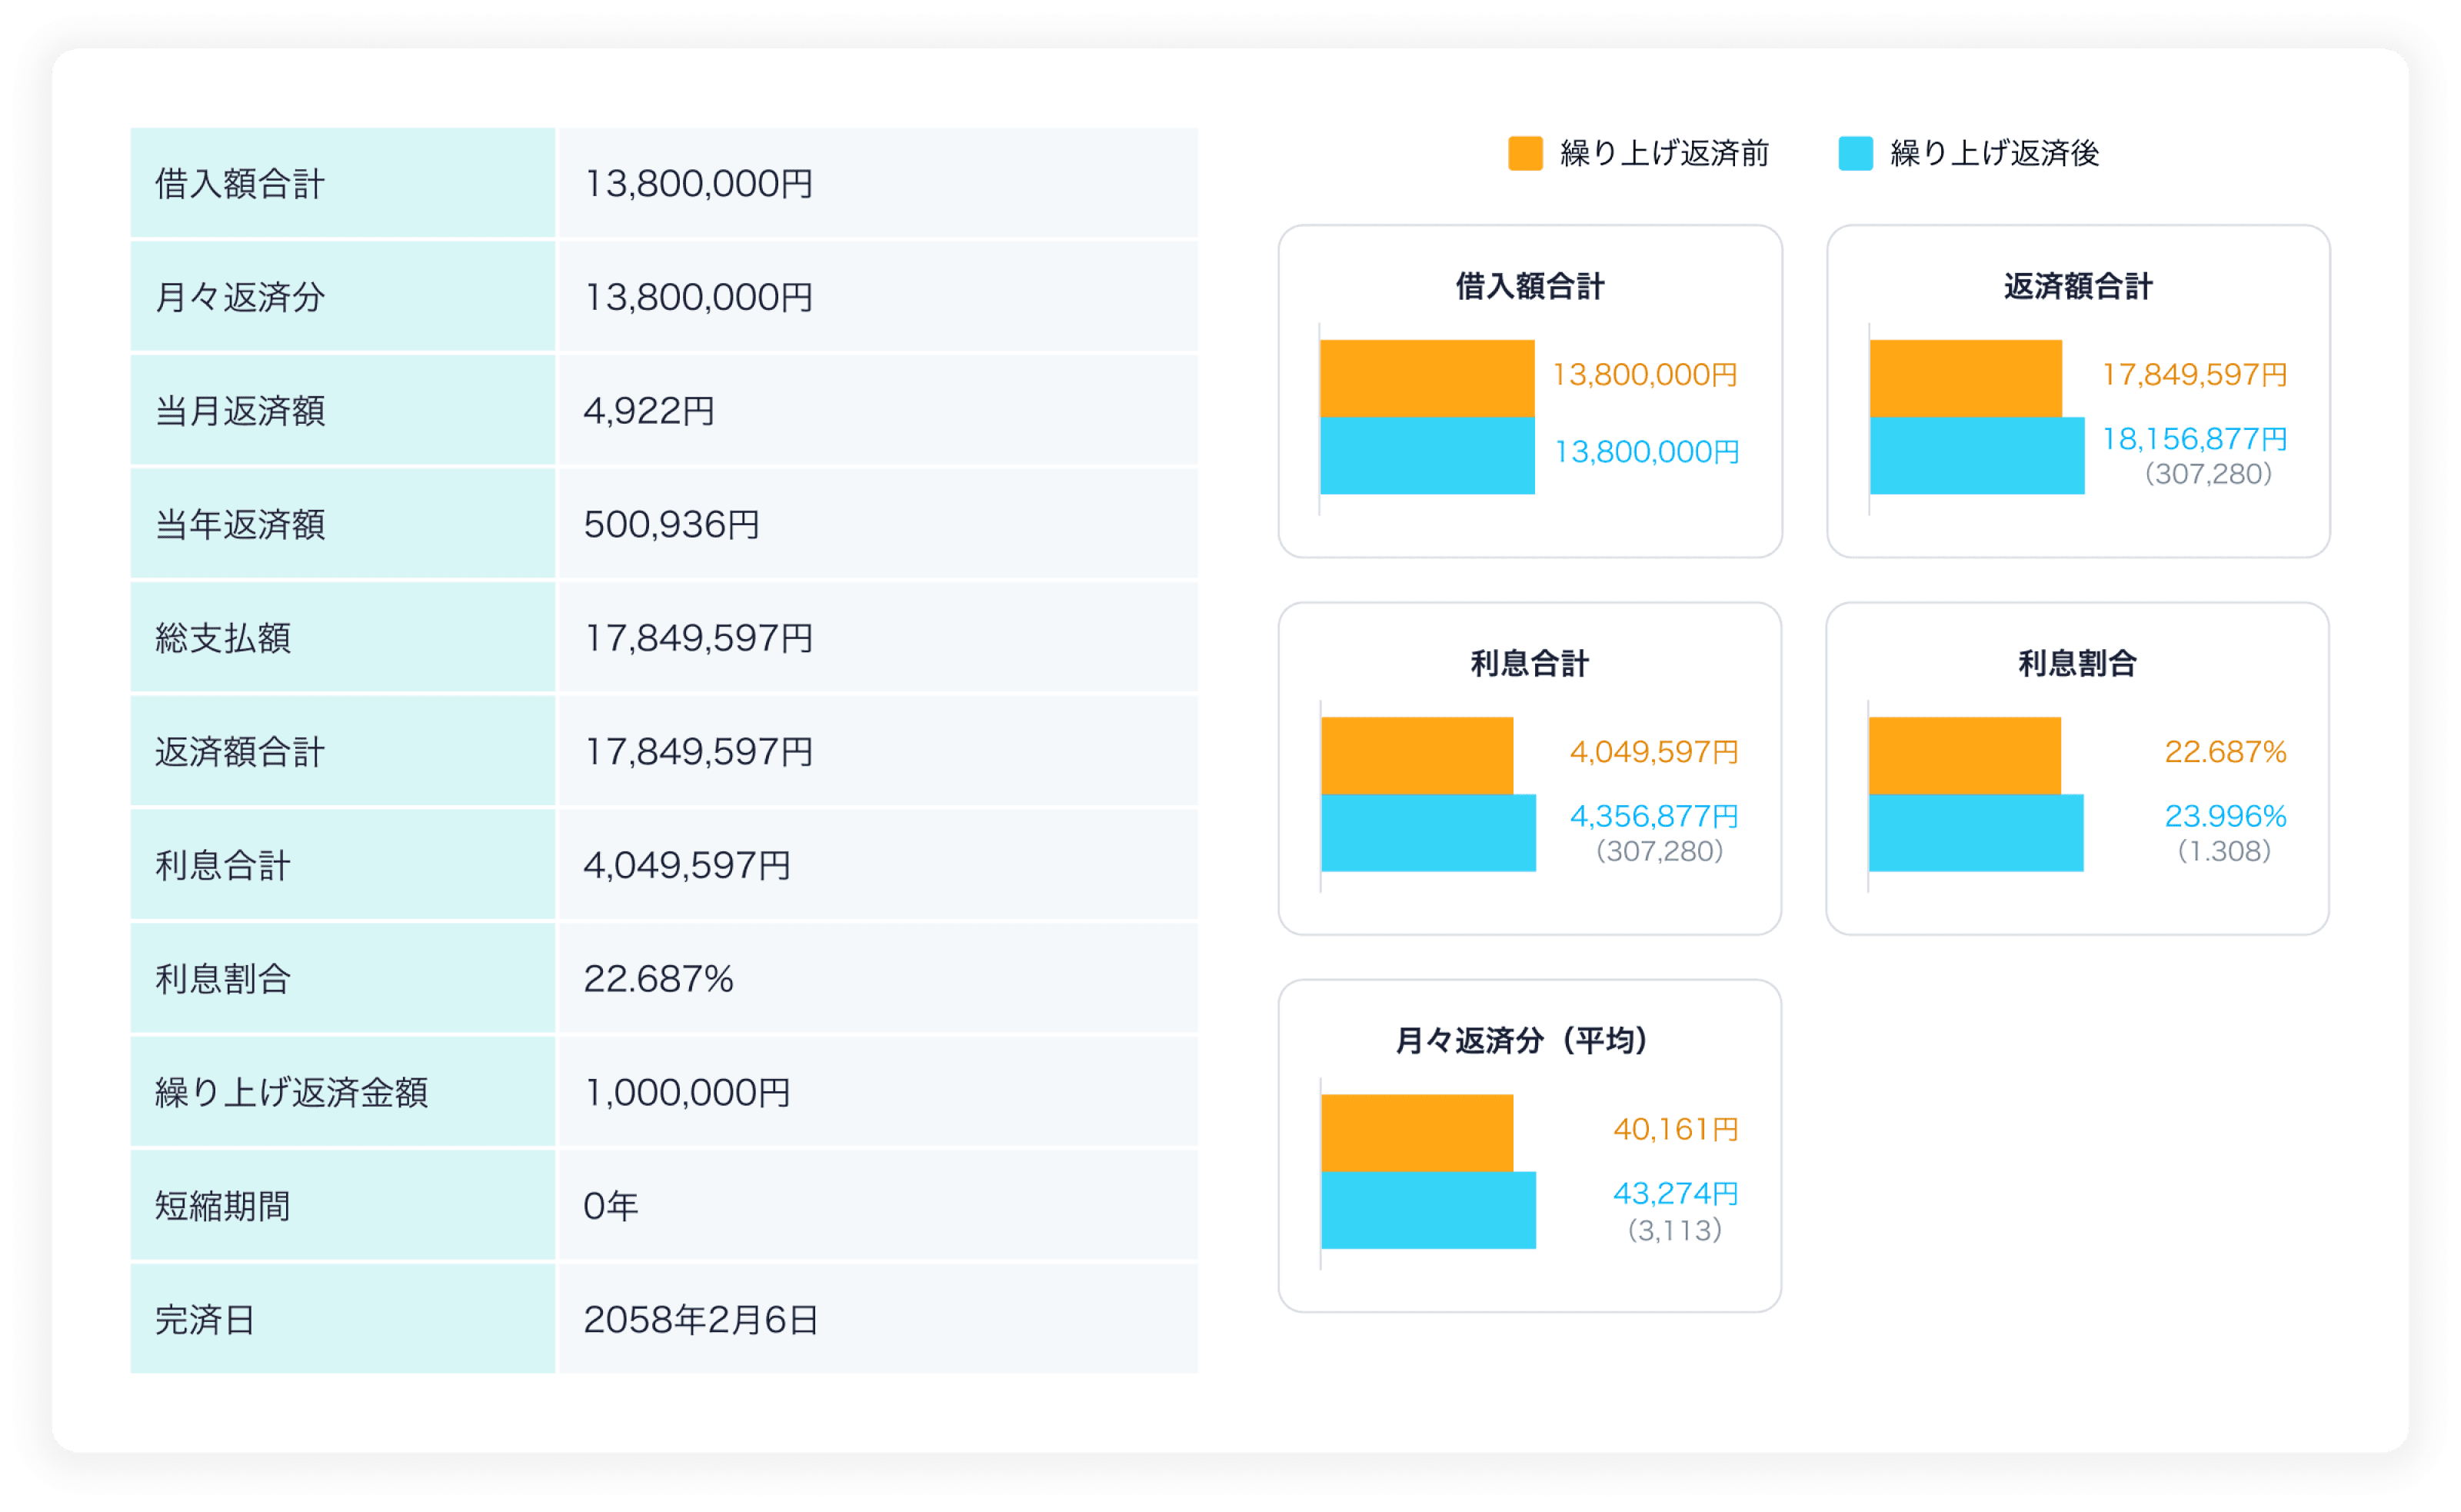Click the 短縮期間 0年 value cell

[x=610, y=1206]
